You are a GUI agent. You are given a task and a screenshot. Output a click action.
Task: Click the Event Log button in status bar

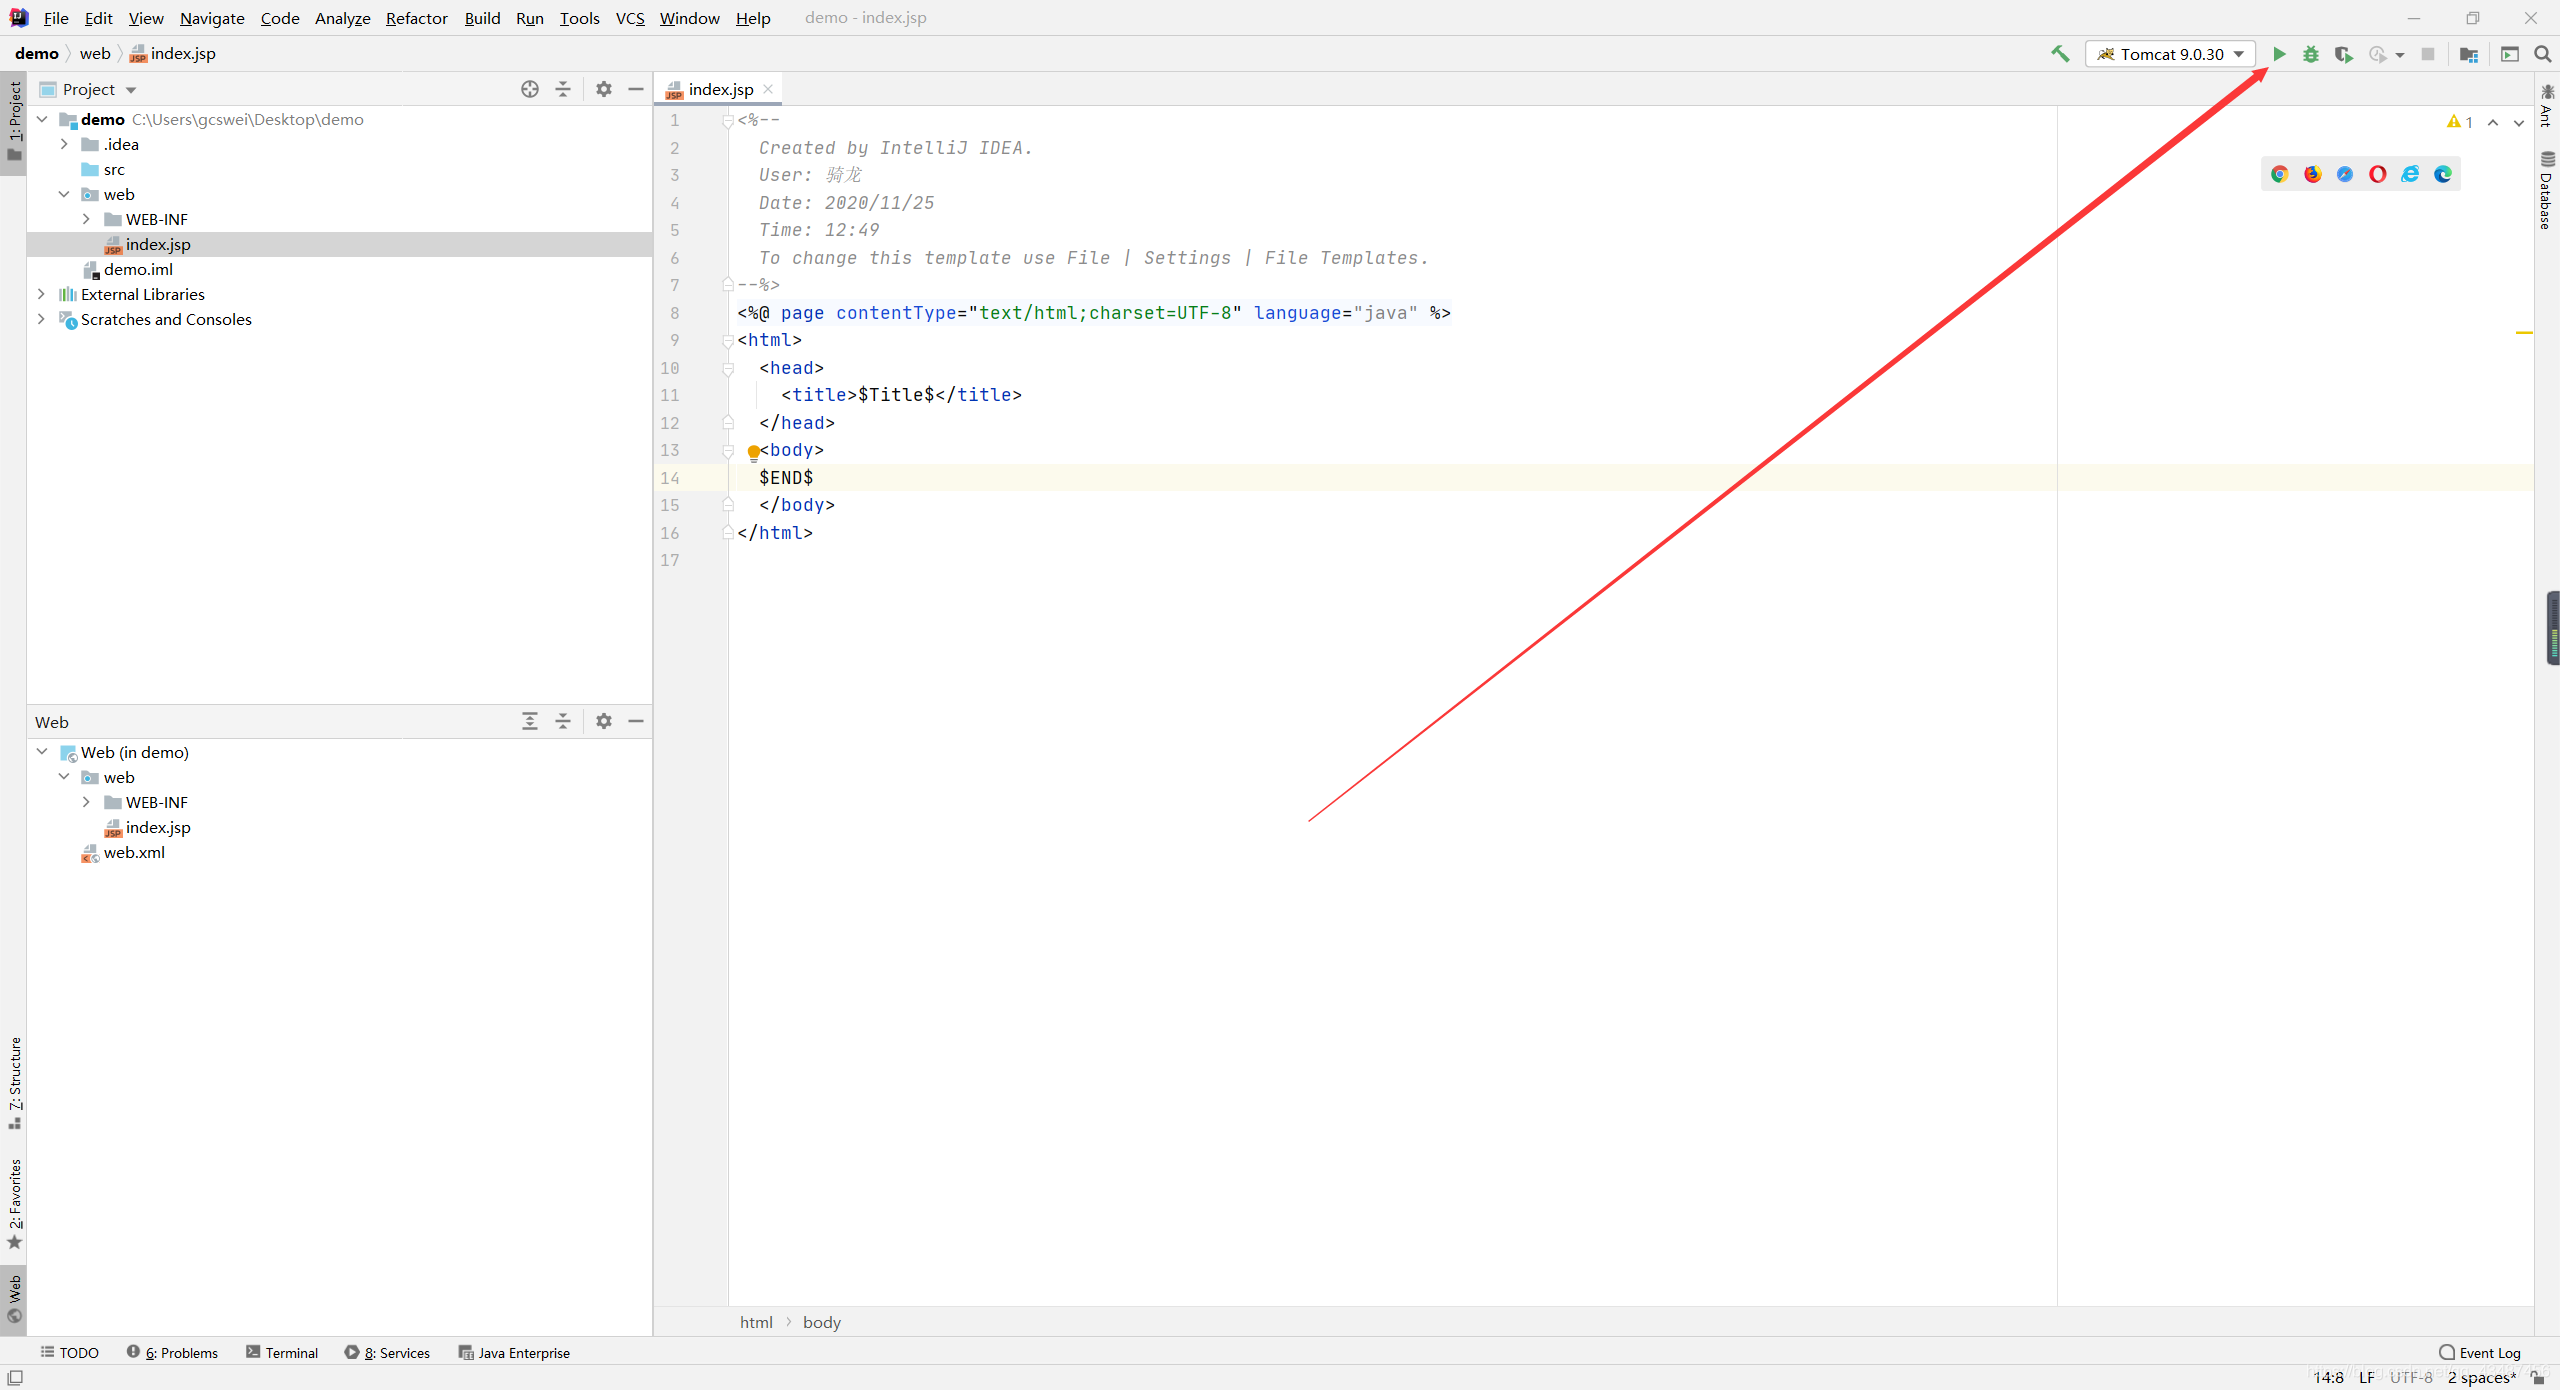click(2485, 1352)
